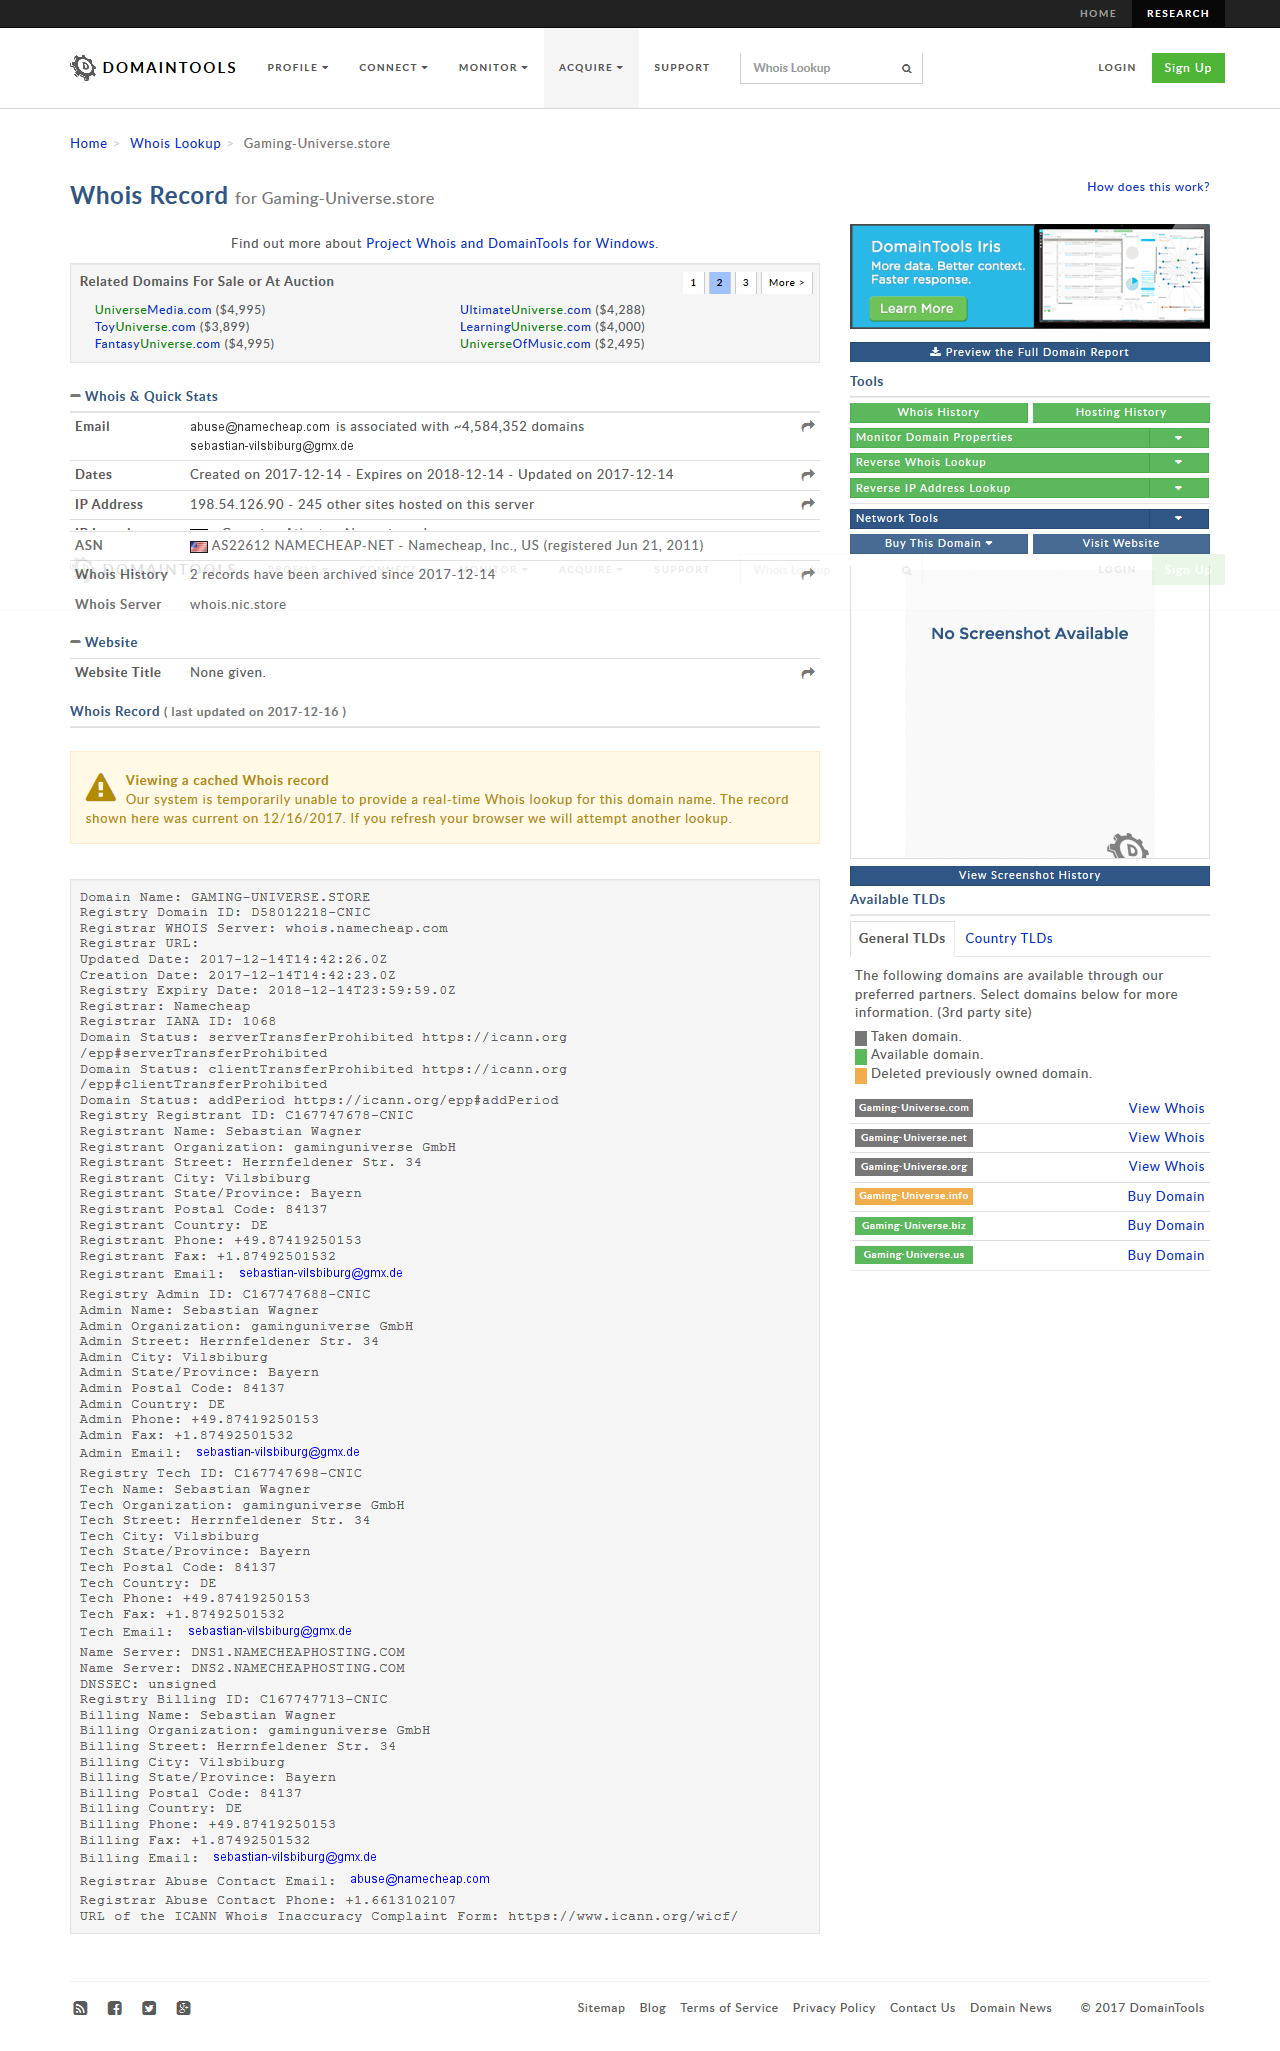1280x2051 pixels.
Task: Click the share arrow in the Website Title row
Action: [x=808, y=673]
